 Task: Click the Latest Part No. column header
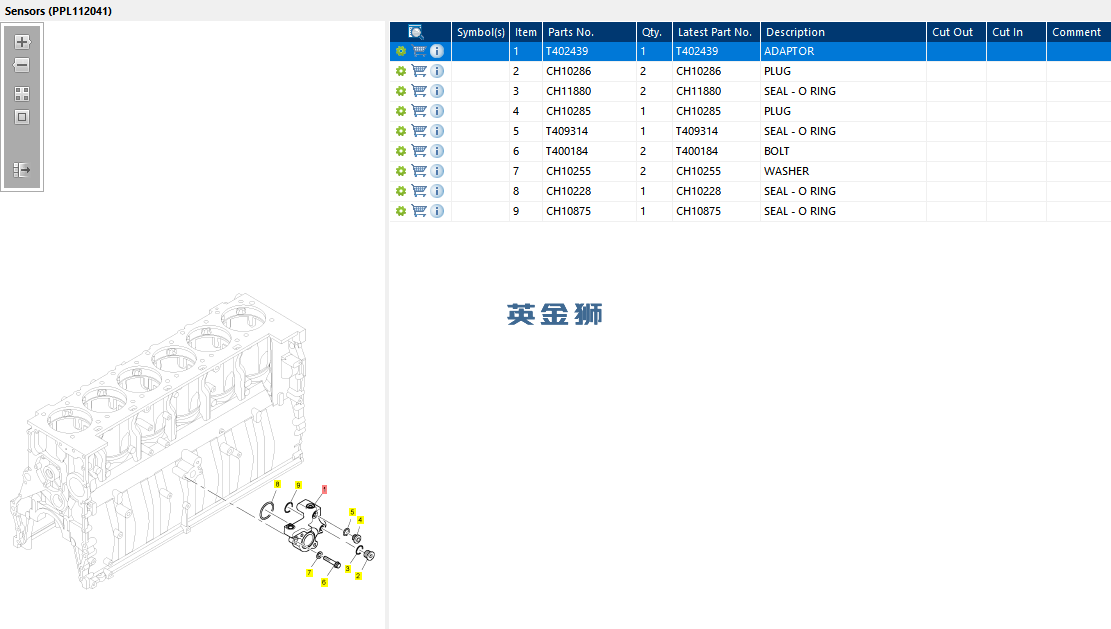click(716, 32)
